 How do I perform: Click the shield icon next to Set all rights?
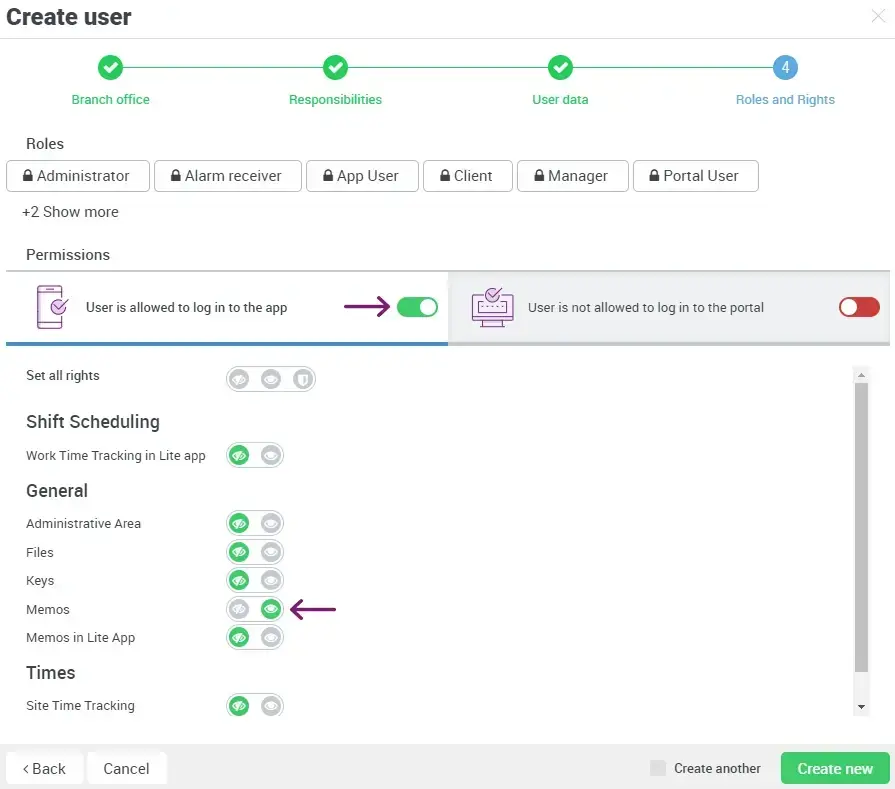pyautogui.click(x=303, y=378)
